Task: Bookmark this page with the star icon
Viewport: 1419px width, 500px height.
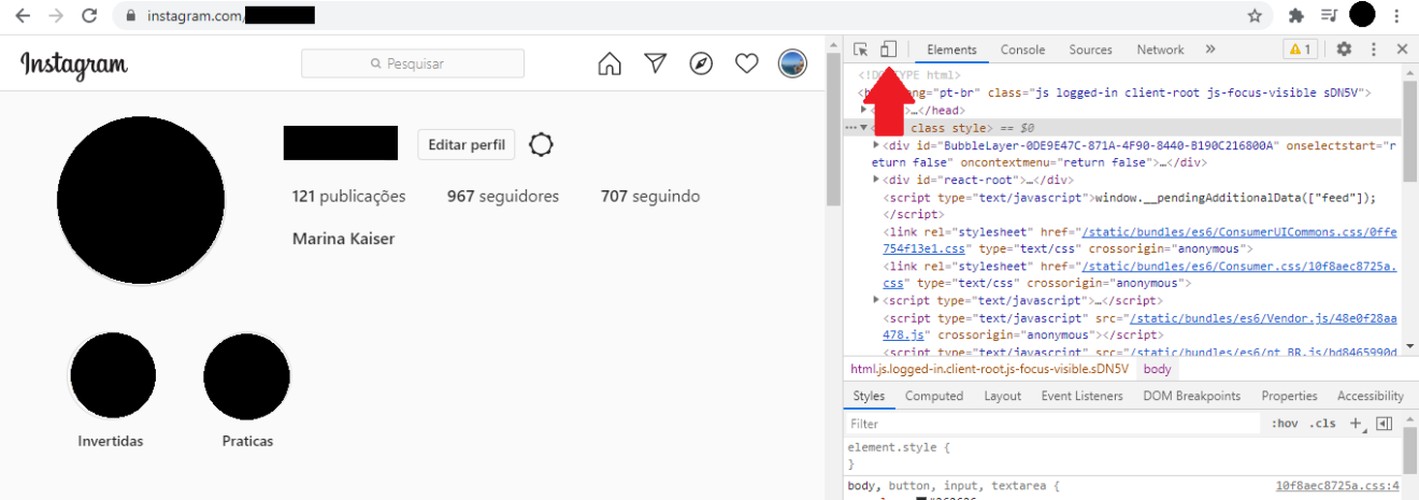Action: (1254, 16)
